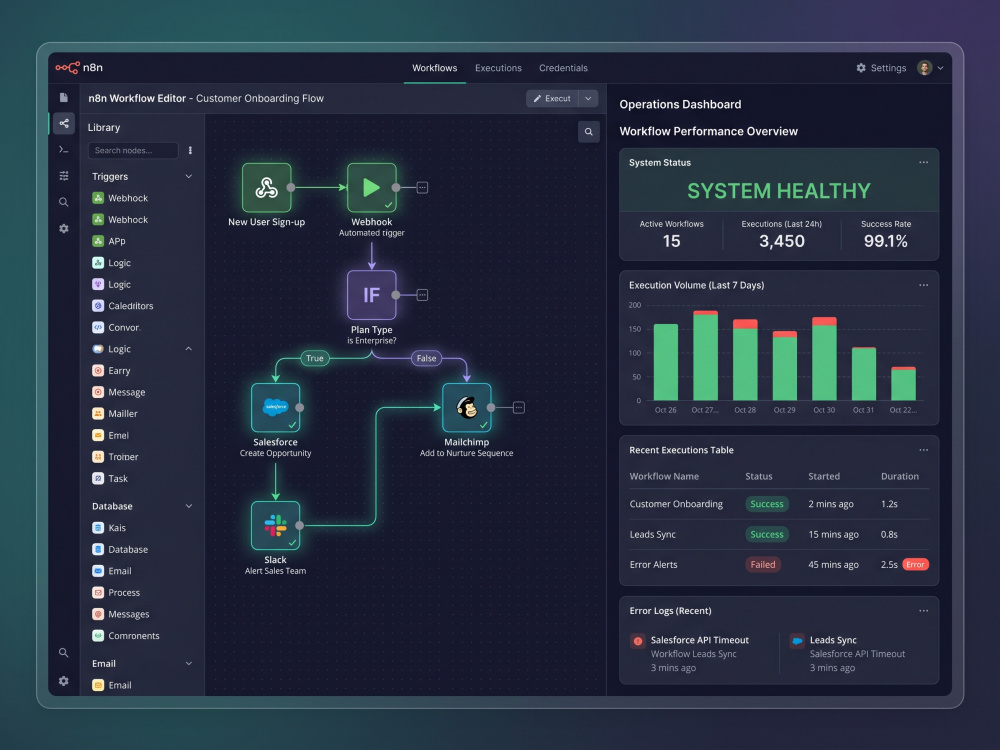Image resolution: width=1000 pixels, height=750 pixels.
Task: Click the Salesforce API Timeout error icon
Action: pyautogui.click(x=638, y=641)
